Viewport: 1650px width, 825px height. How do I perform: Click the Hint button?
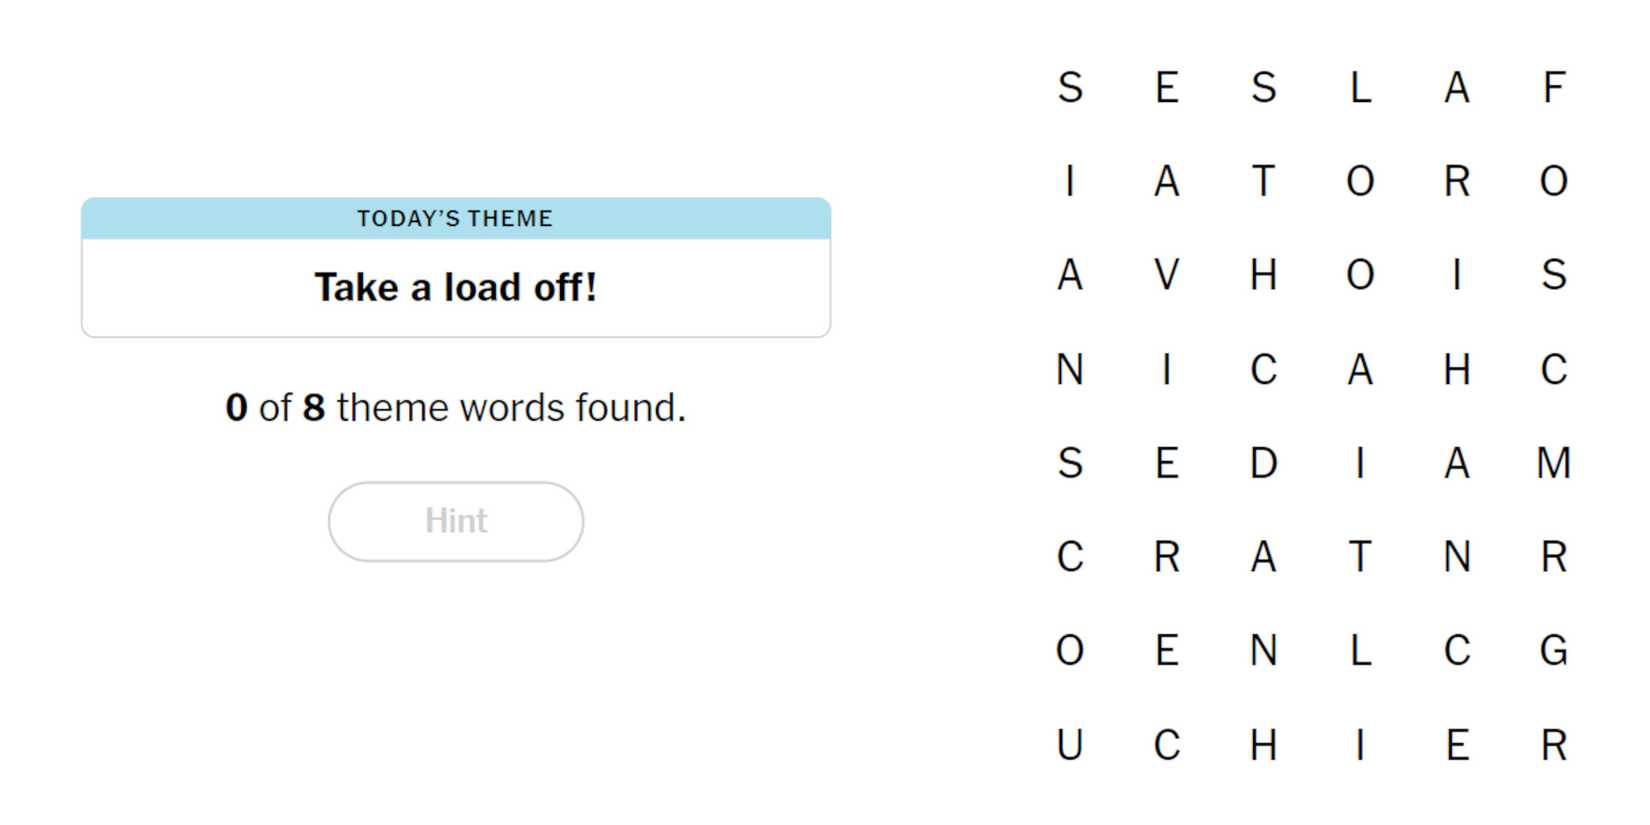click(x=456, y=521)
